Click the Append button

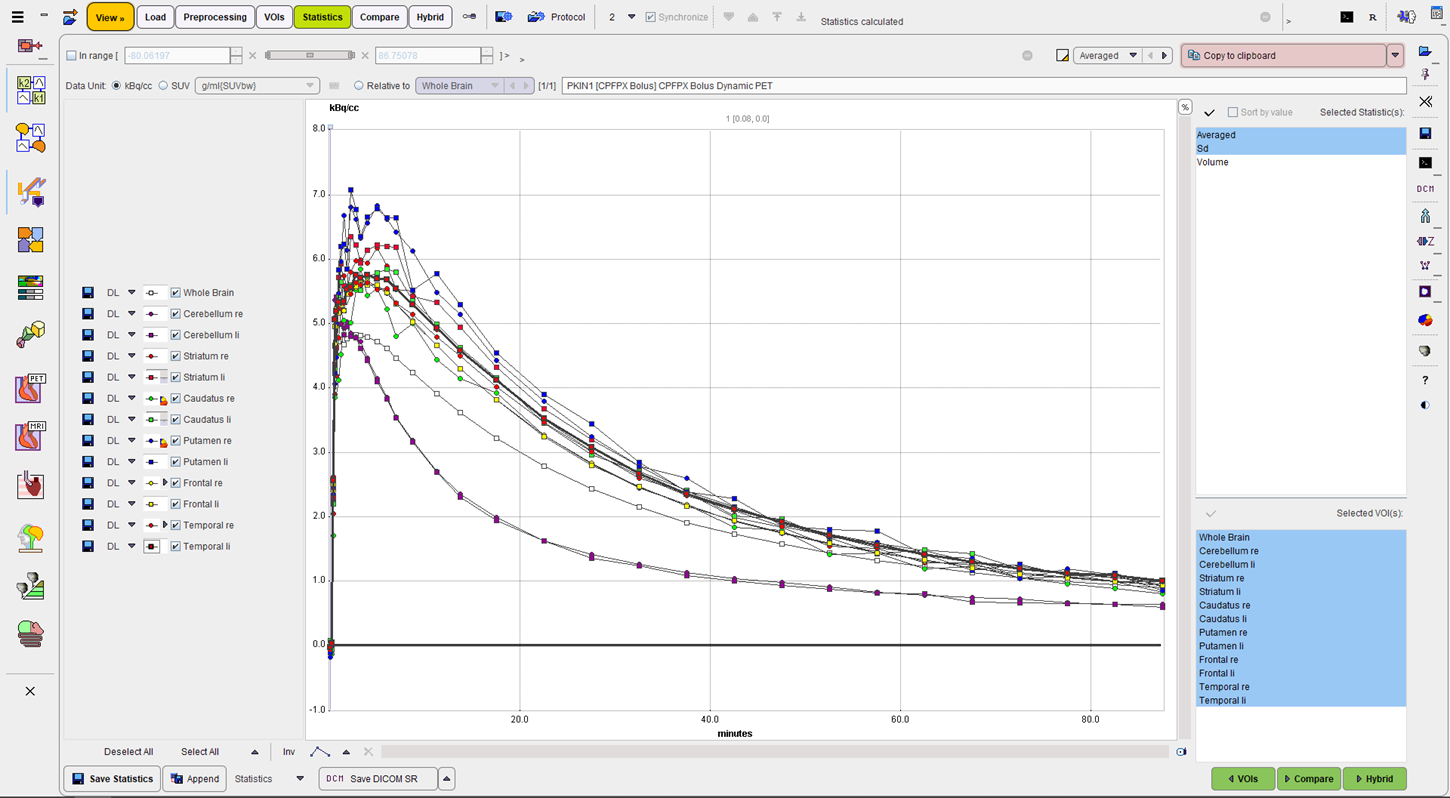(194, 779)
